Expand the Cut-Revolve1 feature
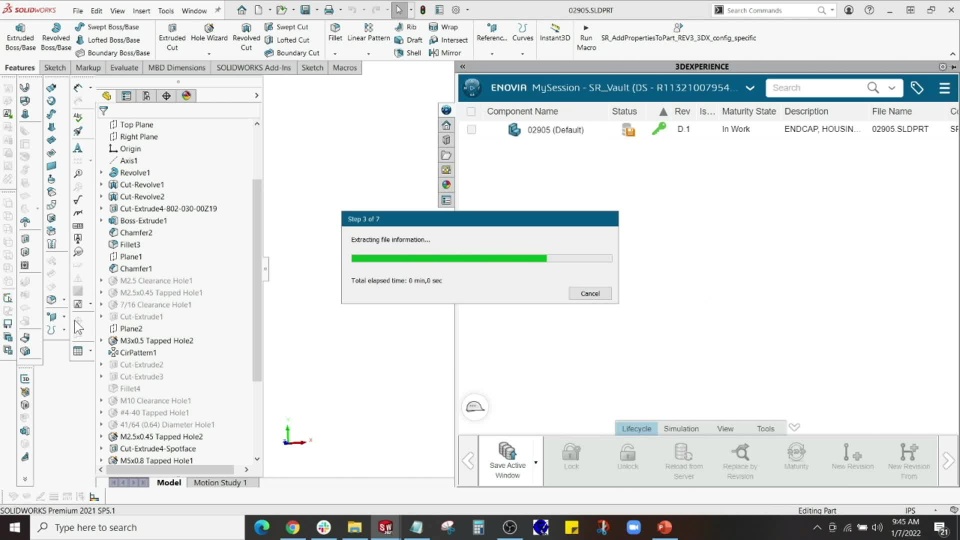 [102, 184]
